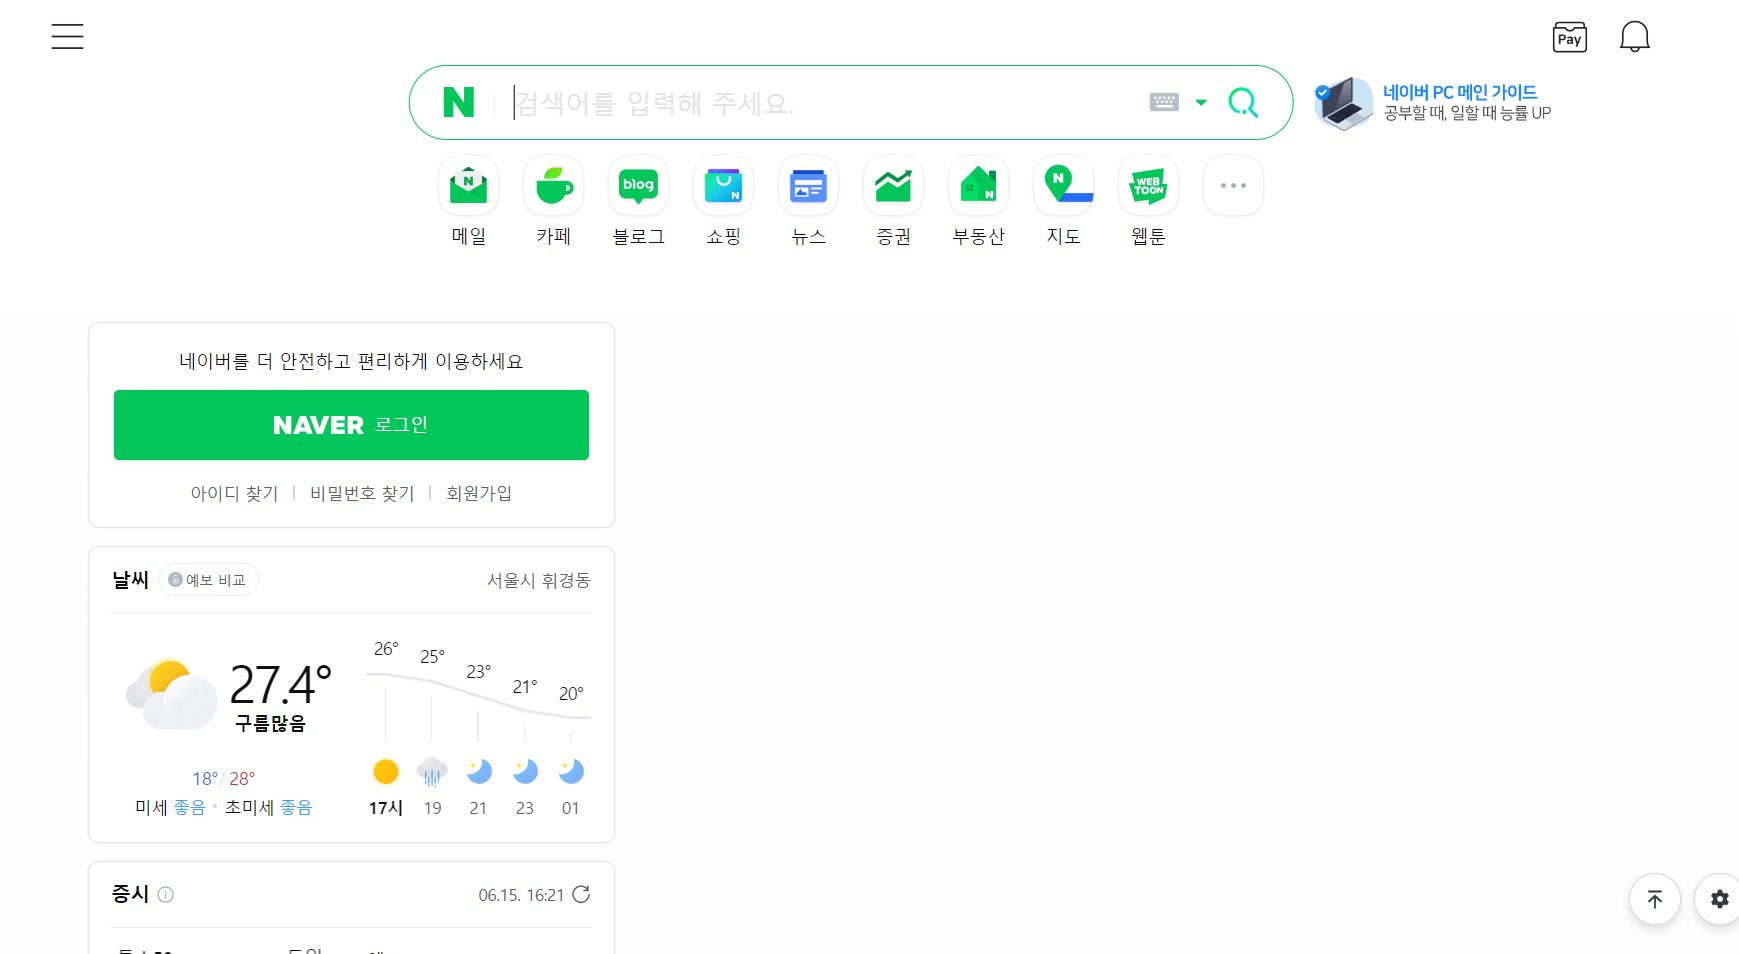Open Naver Pay icon
Image resolution: width=1739 pixels, height=954 pixels.
pyautogui.click(x=1569, y=37)
